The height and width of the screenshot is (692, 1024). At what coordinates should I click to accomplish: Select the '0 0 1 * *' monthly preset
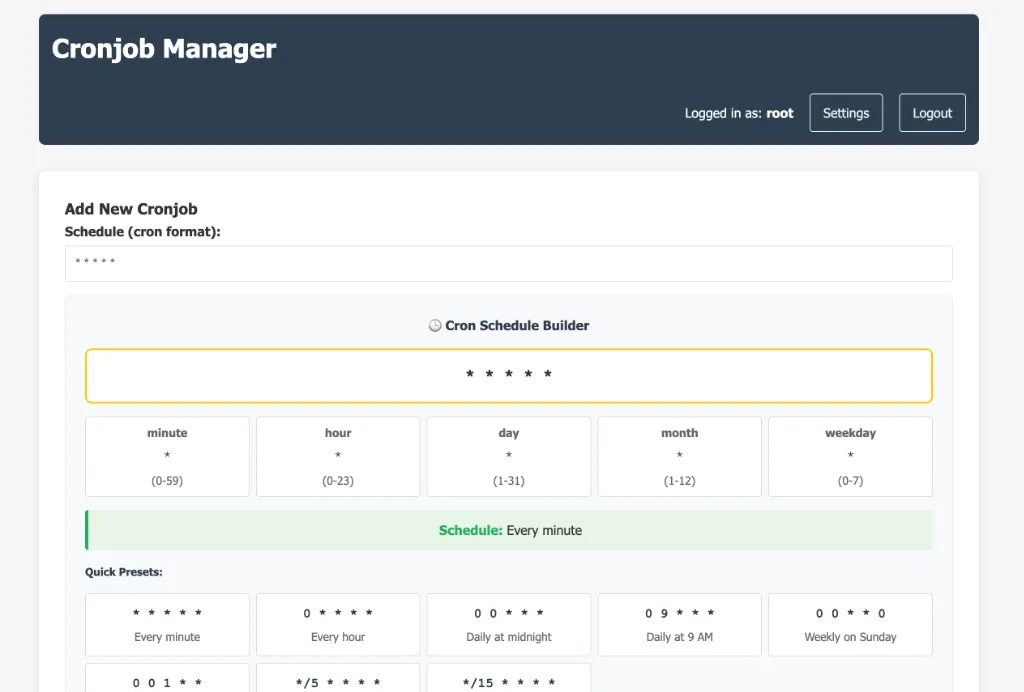pos(166,682)
